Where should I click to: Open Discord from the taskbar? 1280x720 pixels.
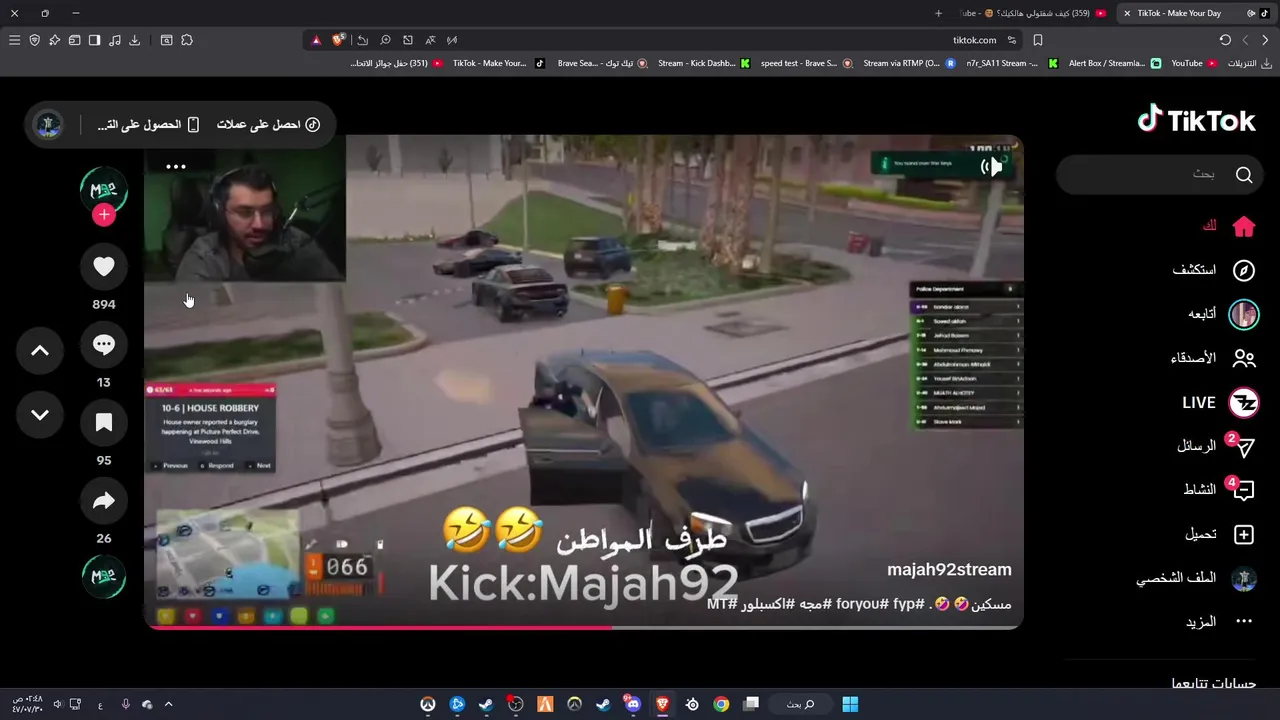click(632, 704)
